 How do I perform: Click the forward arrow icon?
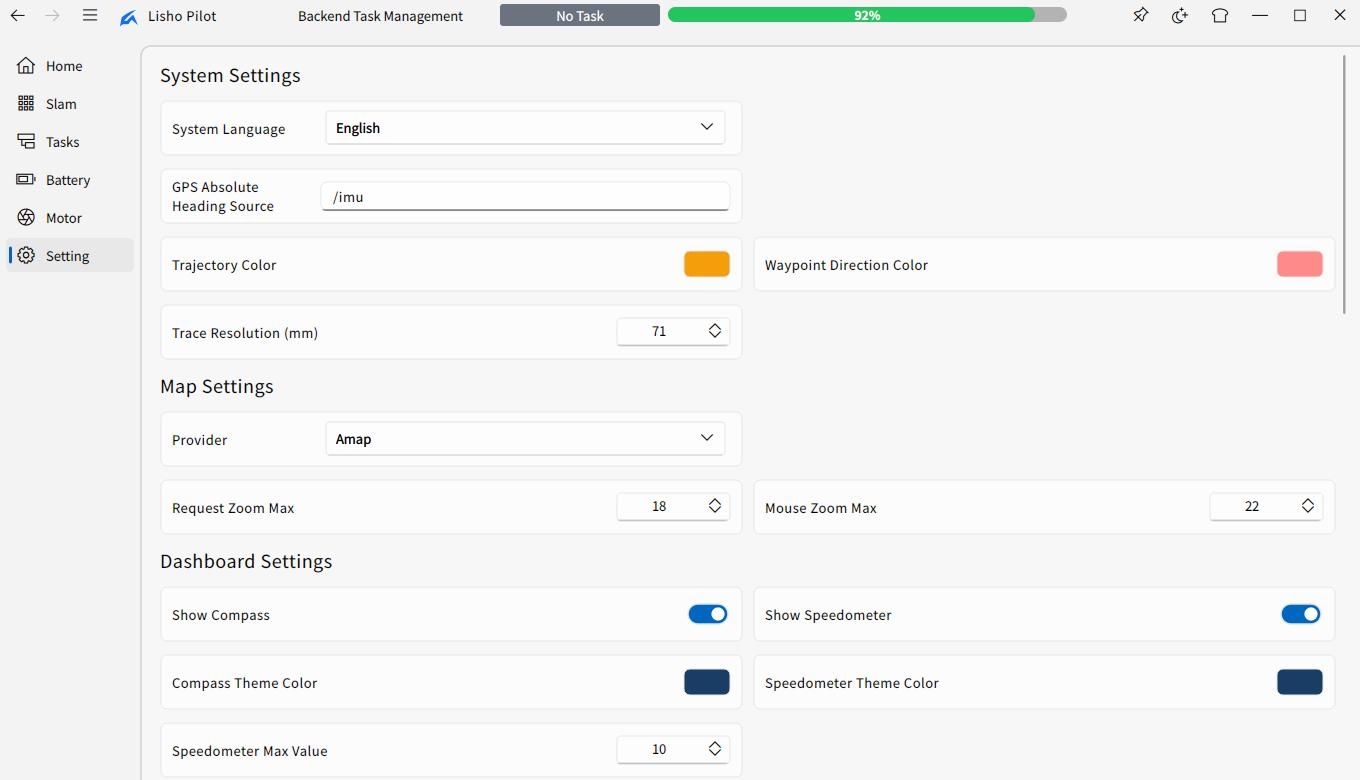pos(52,16)
